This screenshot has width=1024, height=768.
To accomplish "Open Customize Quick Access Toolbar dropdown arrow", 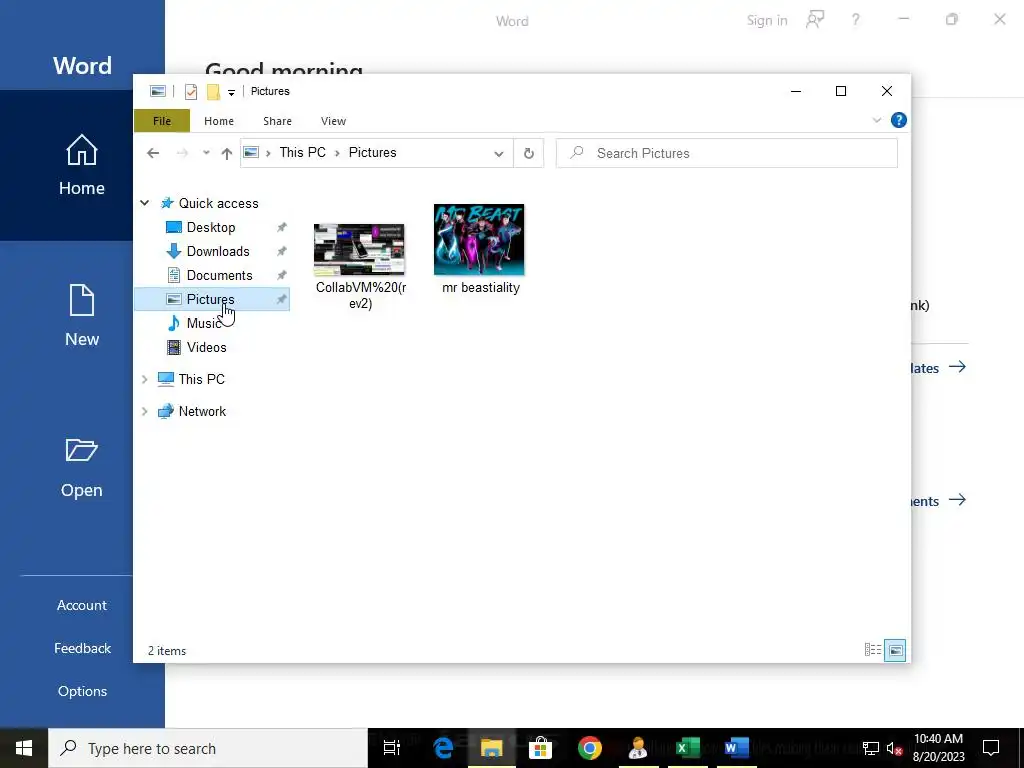I will click(231, 92).
